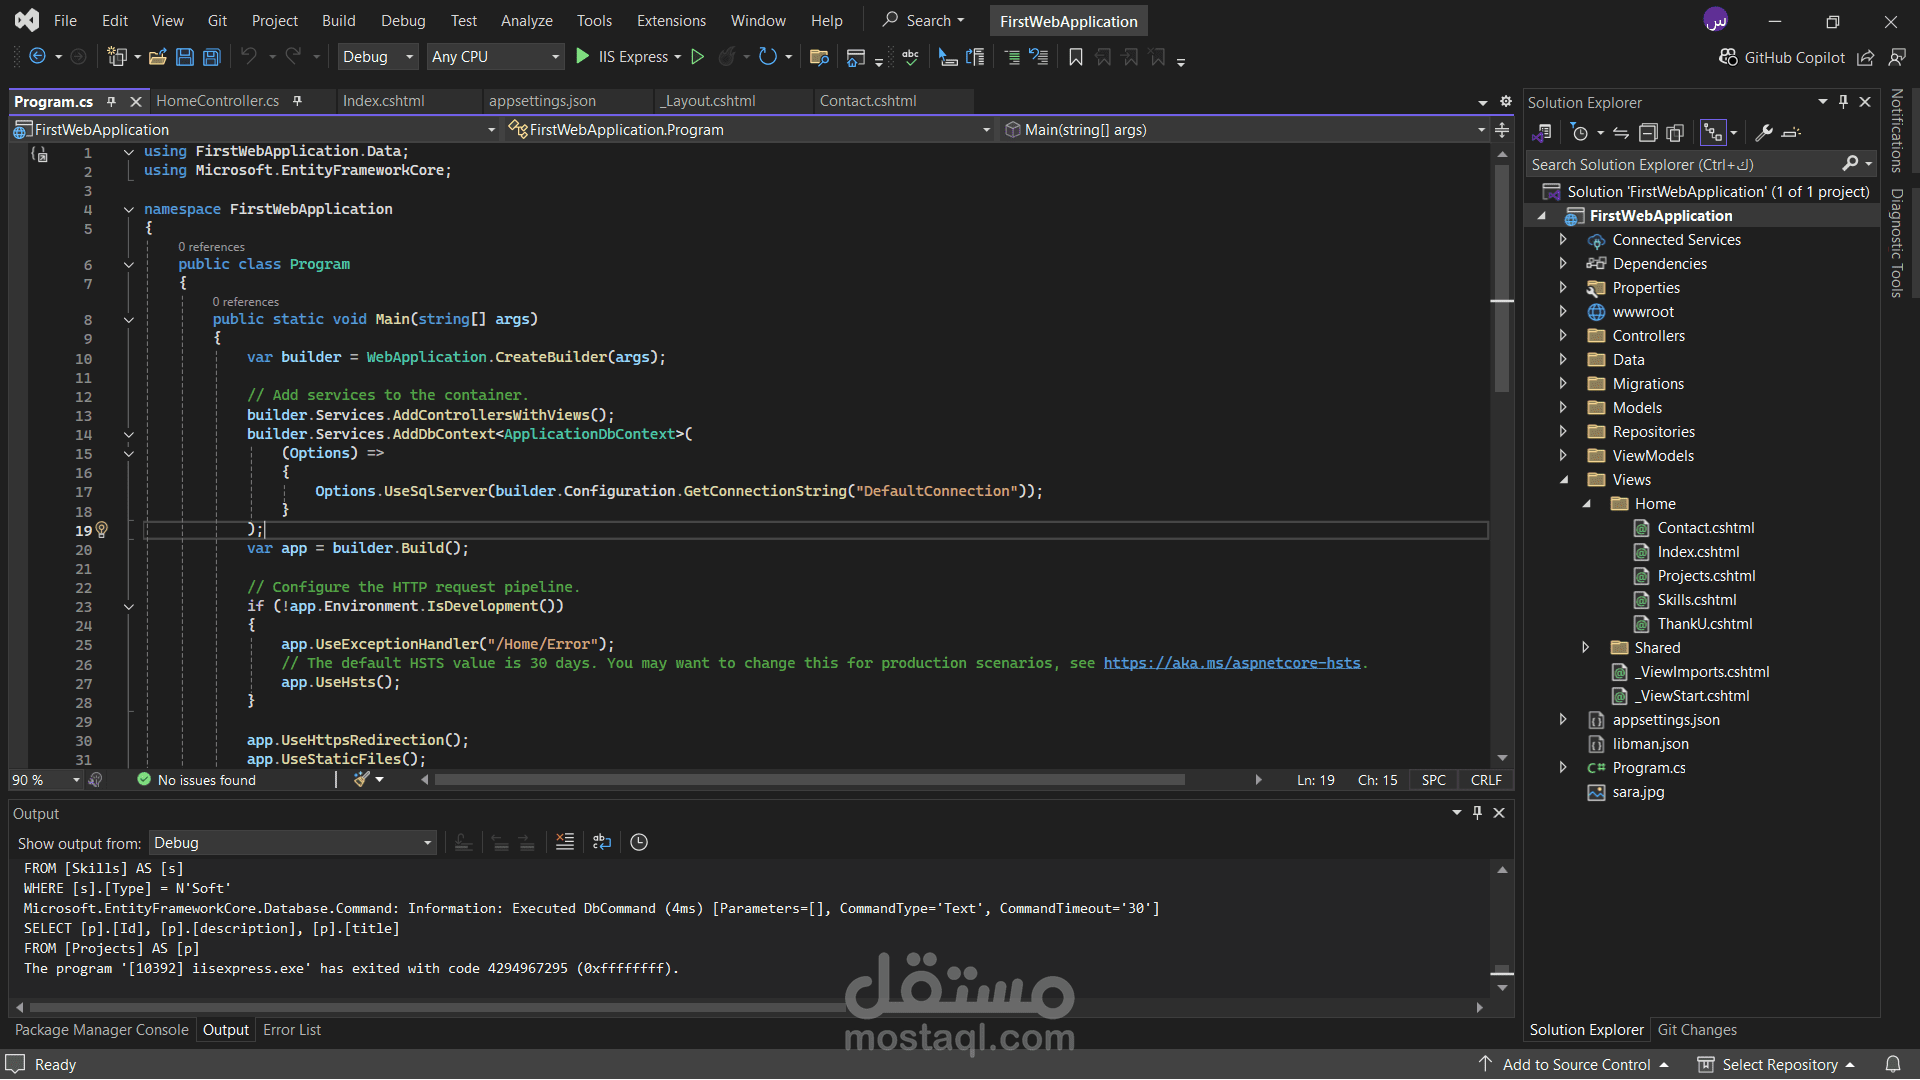Click the Save All toolbar icon
Screen dimensions: 1920x1080
coord(211,57)
